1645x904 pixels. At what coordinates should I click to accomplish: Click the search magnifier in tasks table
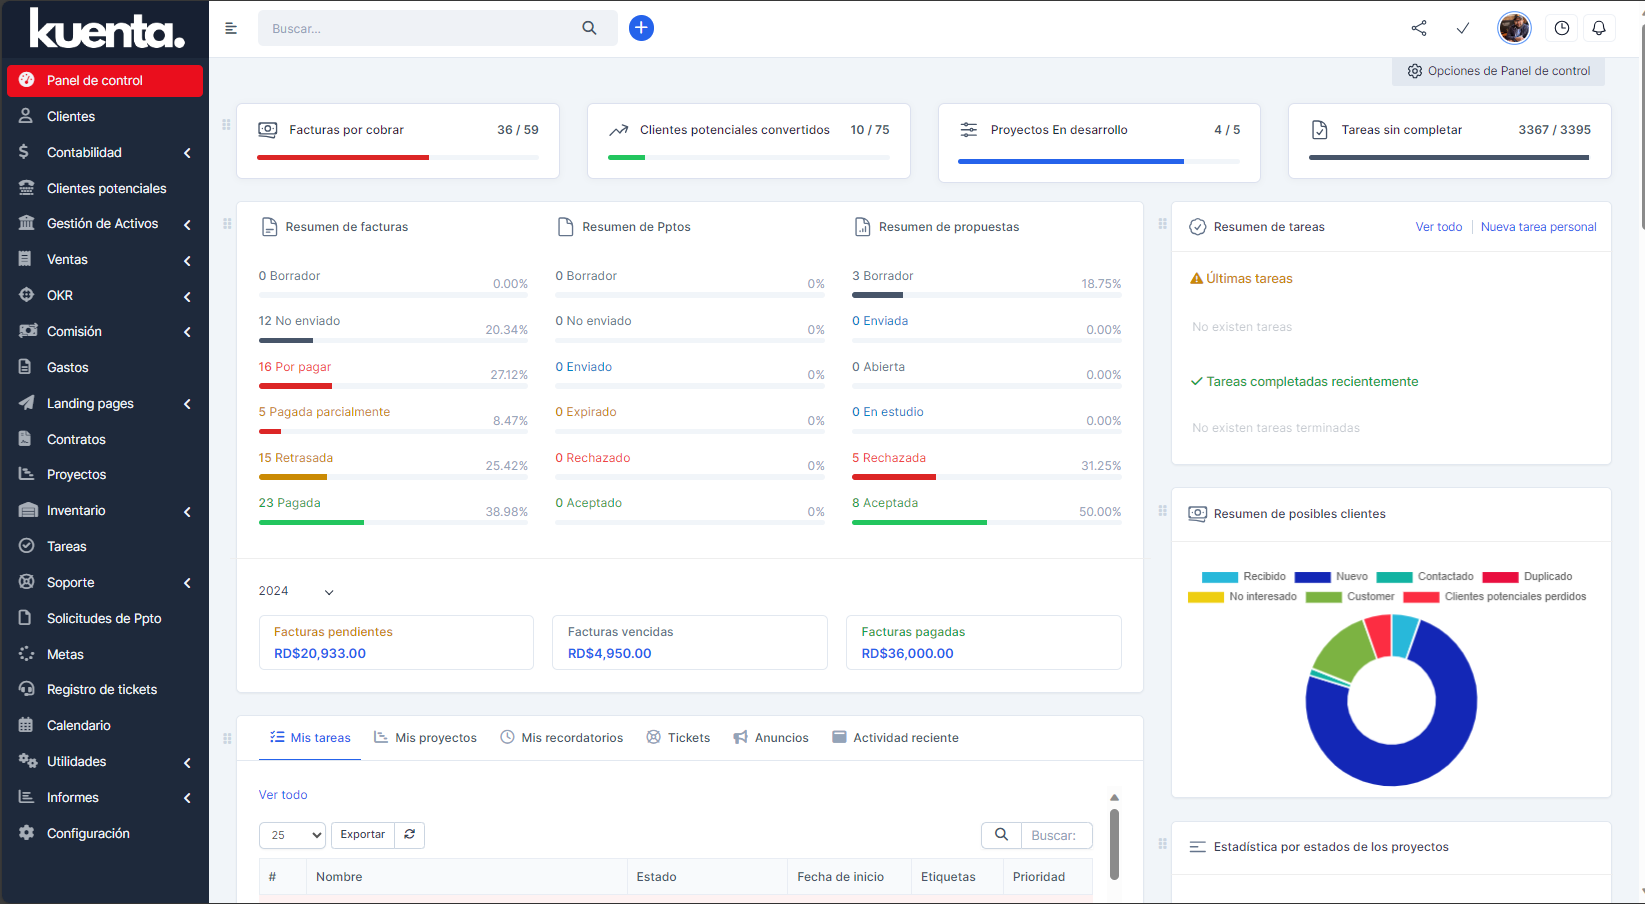(x=1000, y=835)
